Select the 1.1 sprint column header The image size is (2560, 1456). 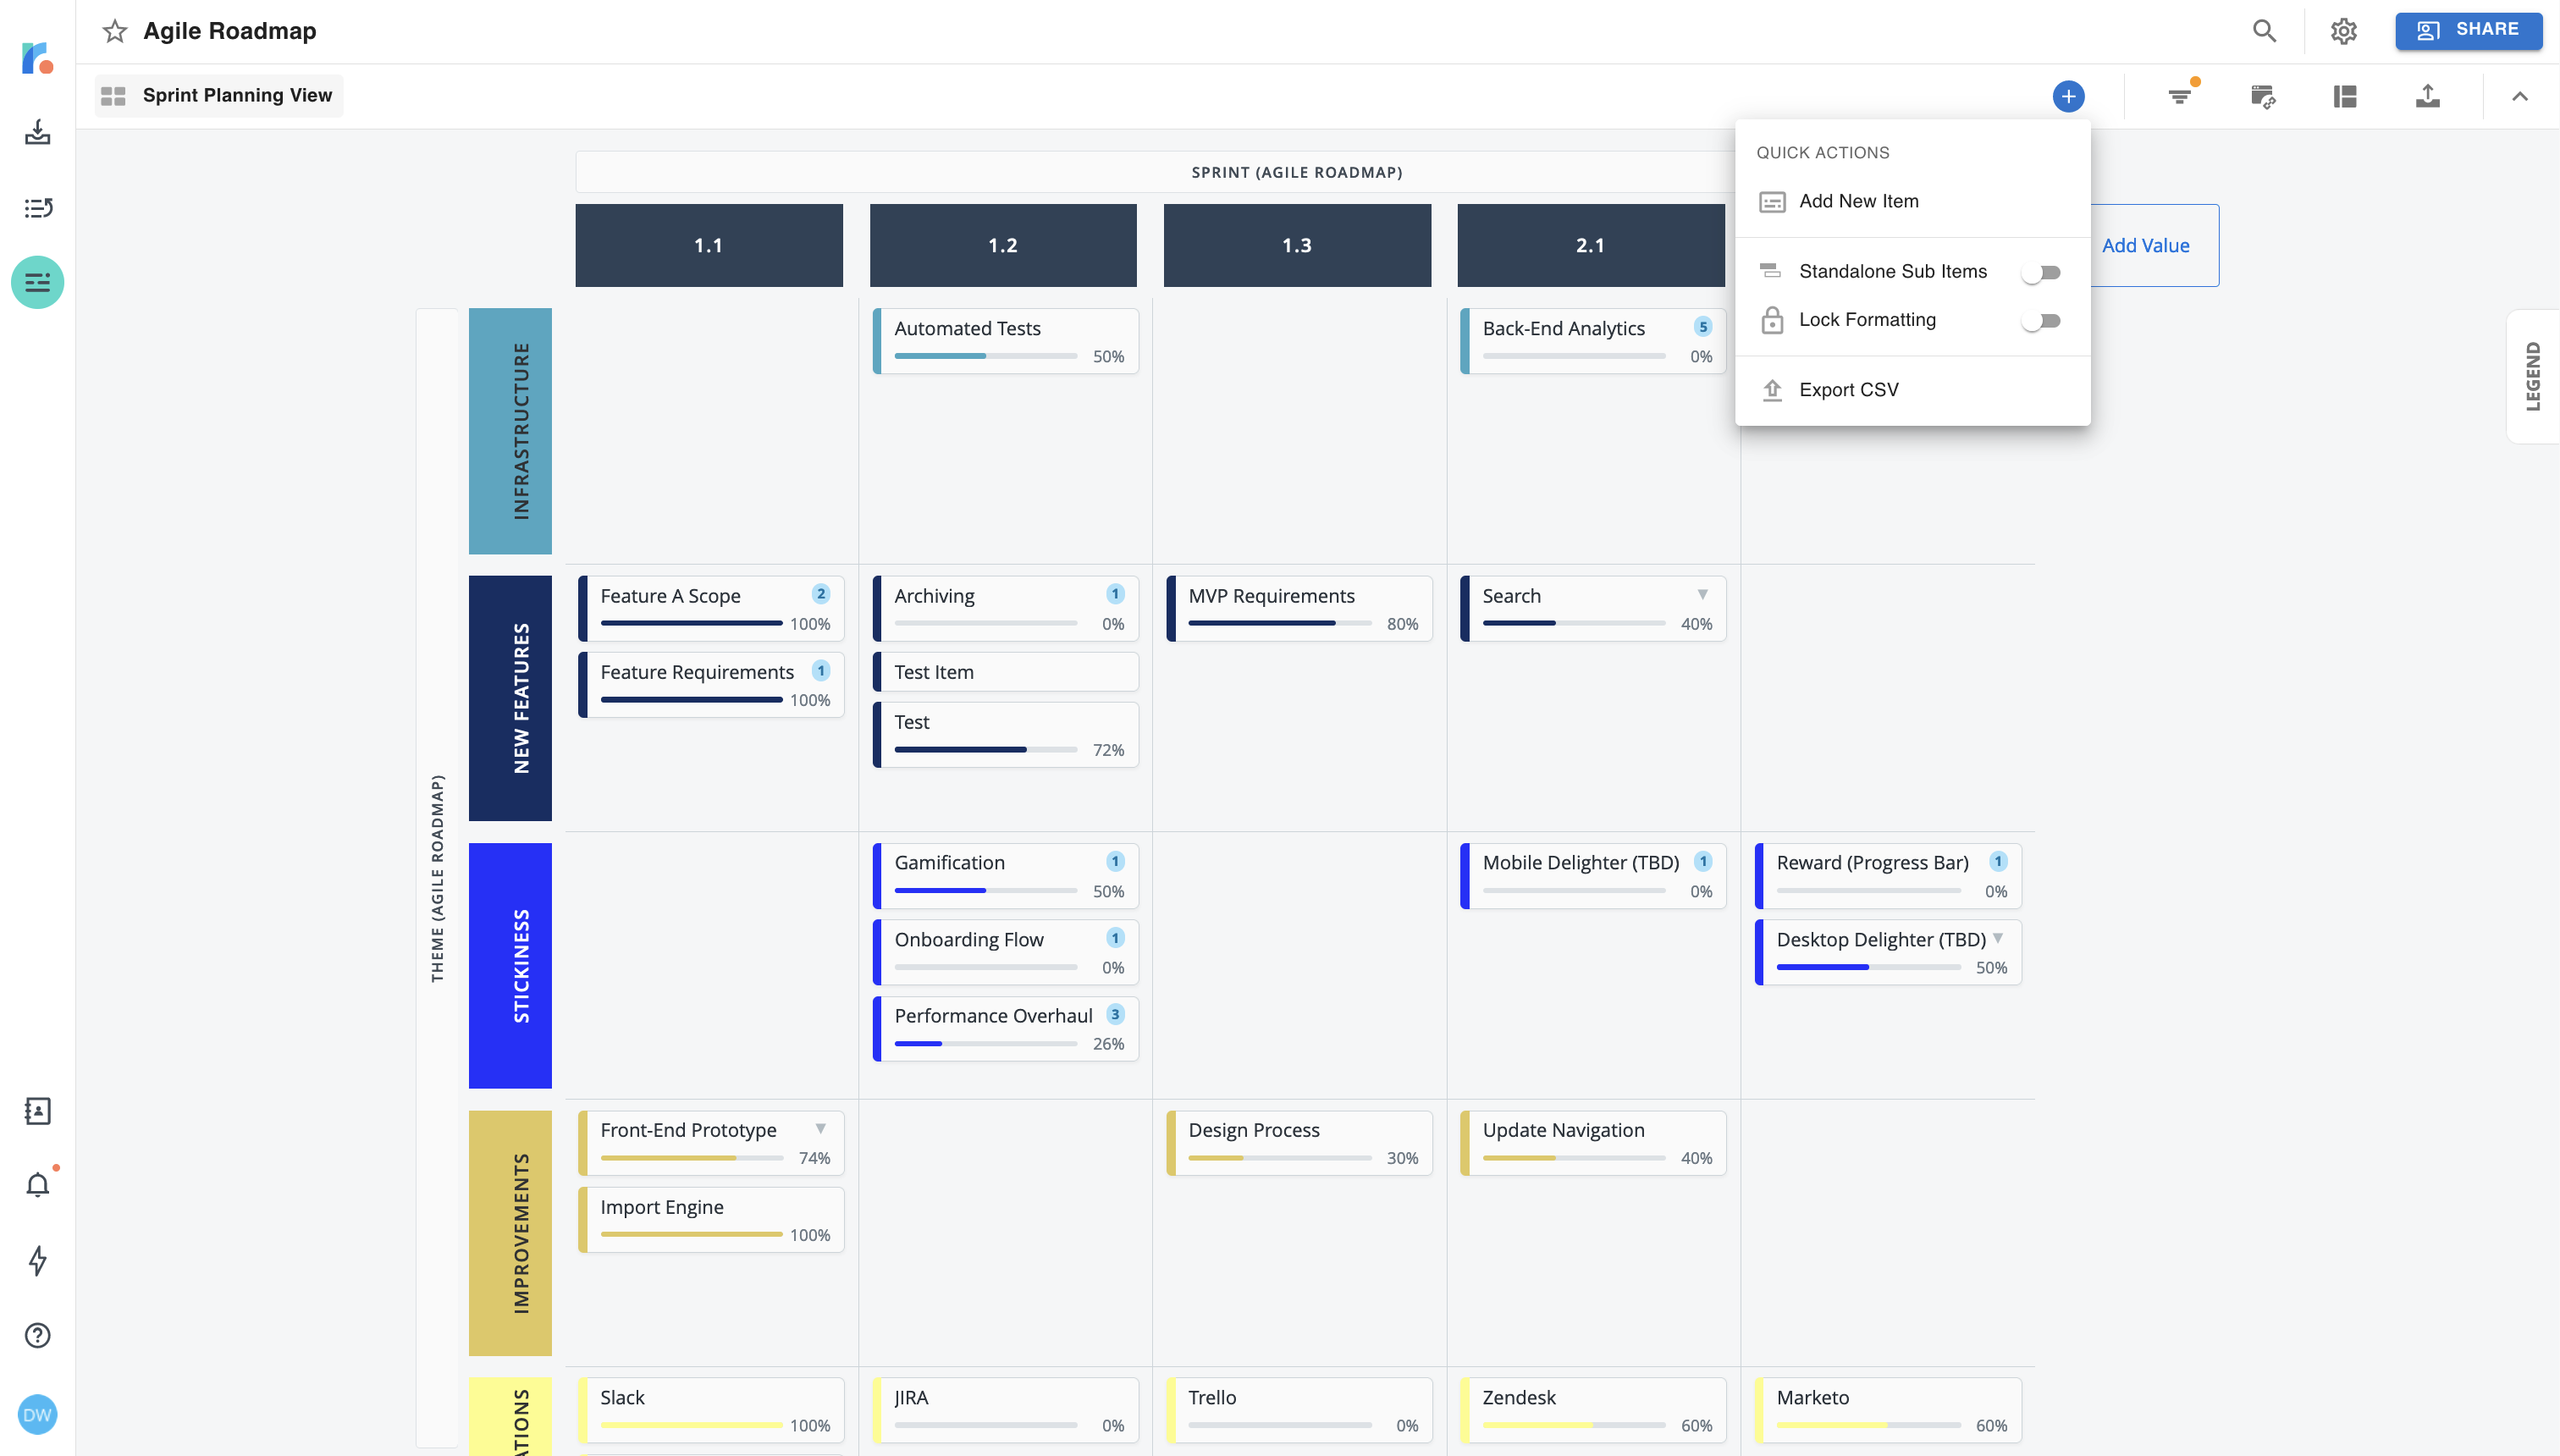pos(709,246)
